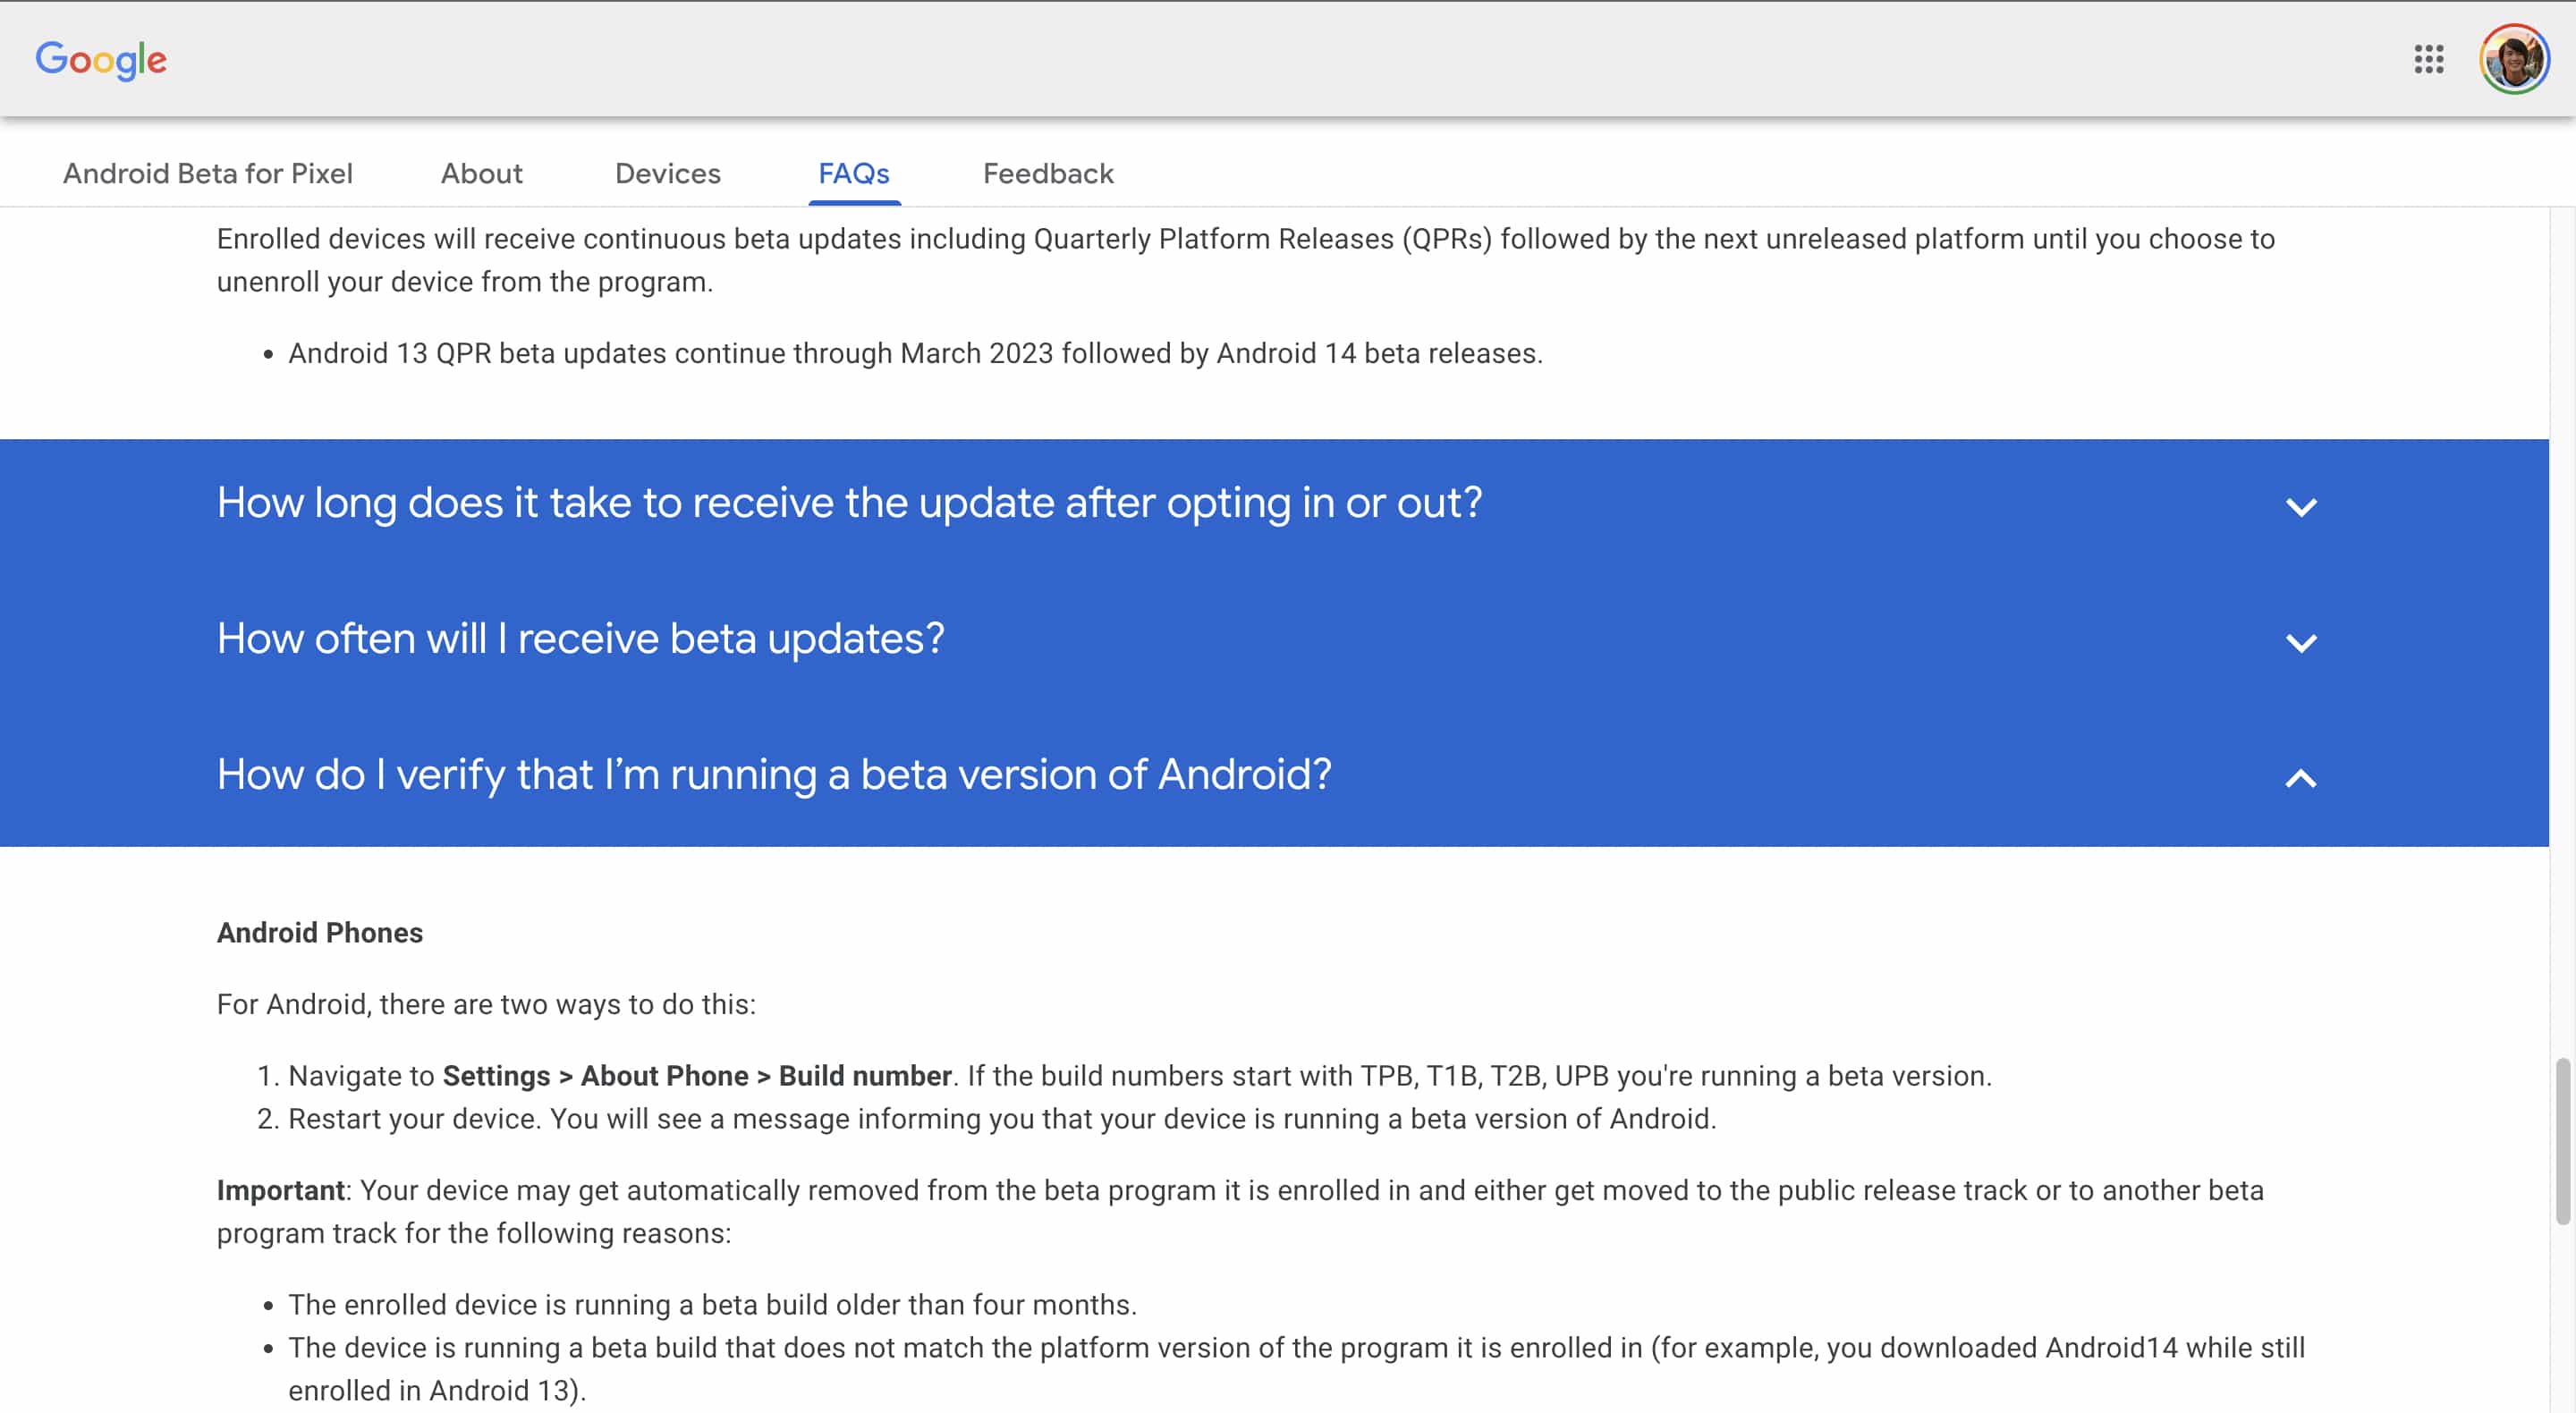Viewport: 2576px width, 1413px height.
Task: Open the Feedback tab
Action: point(1047,173)
